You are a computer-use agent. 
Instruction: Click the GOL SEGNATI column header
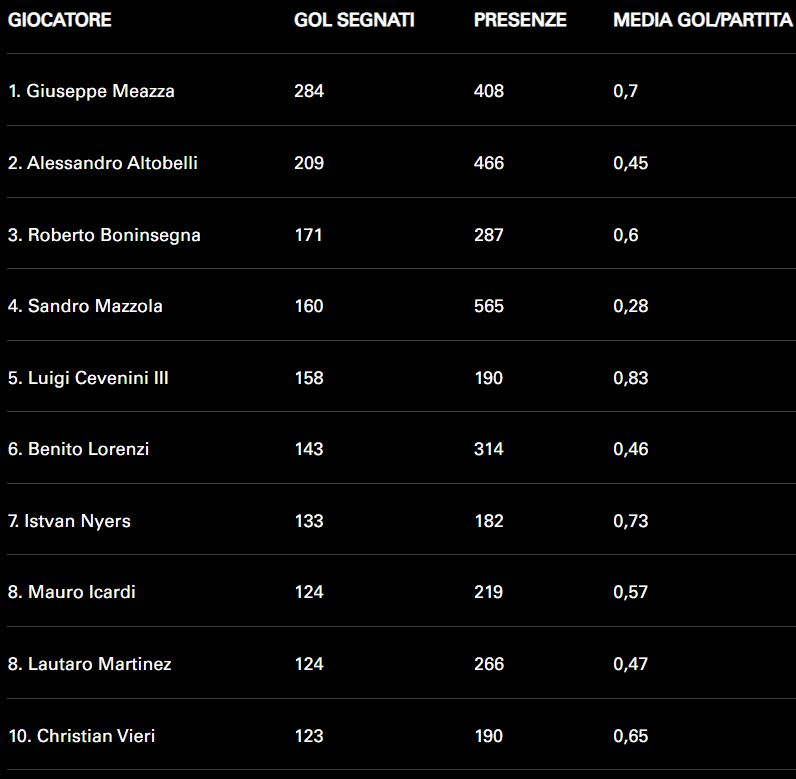pos(354,20)
